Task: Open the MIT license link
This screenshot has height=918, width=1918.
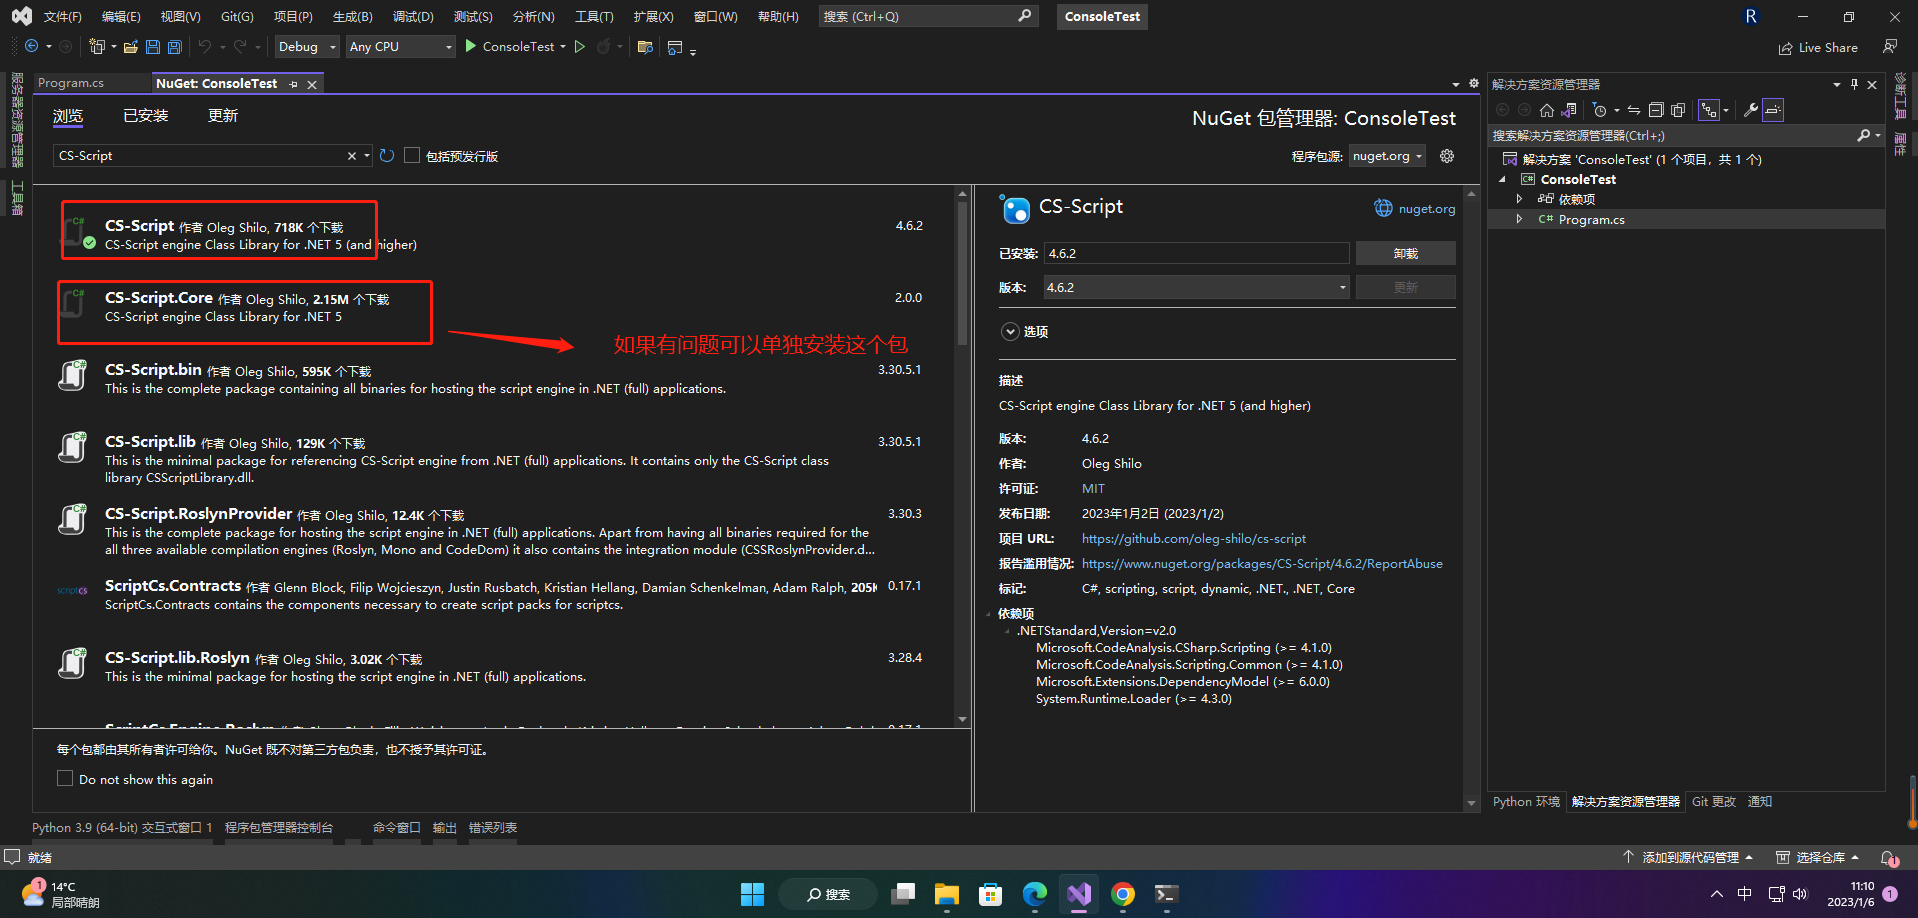Action: tap(1093, 488)
